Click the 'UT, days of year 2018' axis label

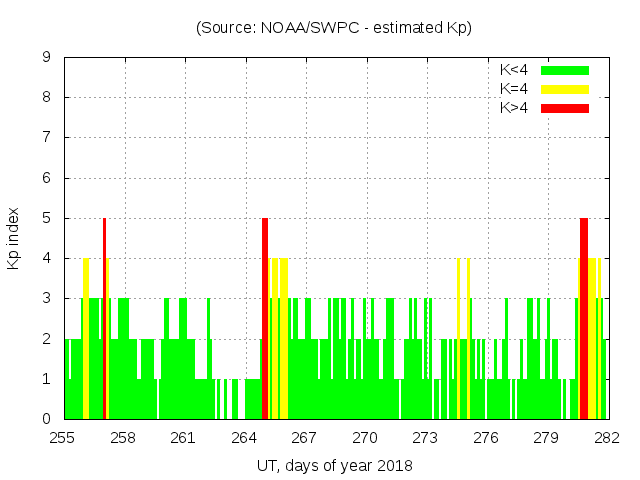point(334,465)
